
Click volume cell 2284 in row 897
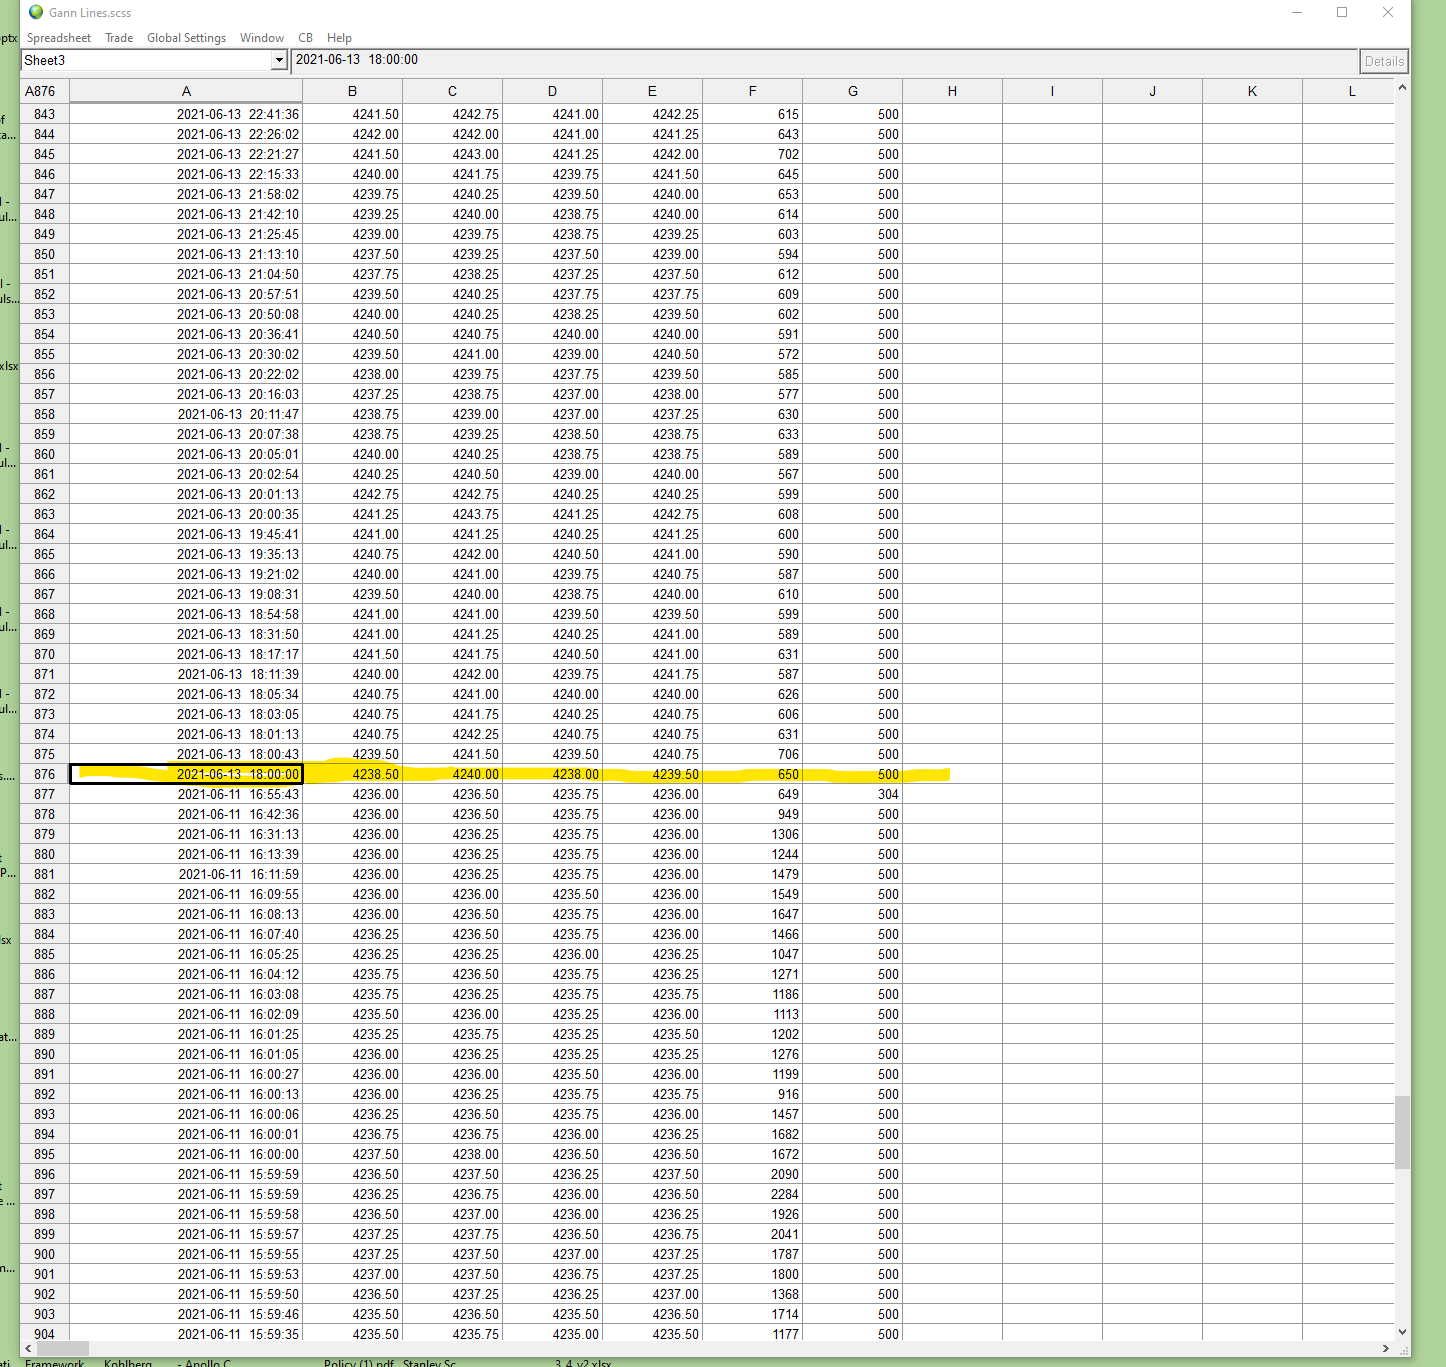(752, 1194)
